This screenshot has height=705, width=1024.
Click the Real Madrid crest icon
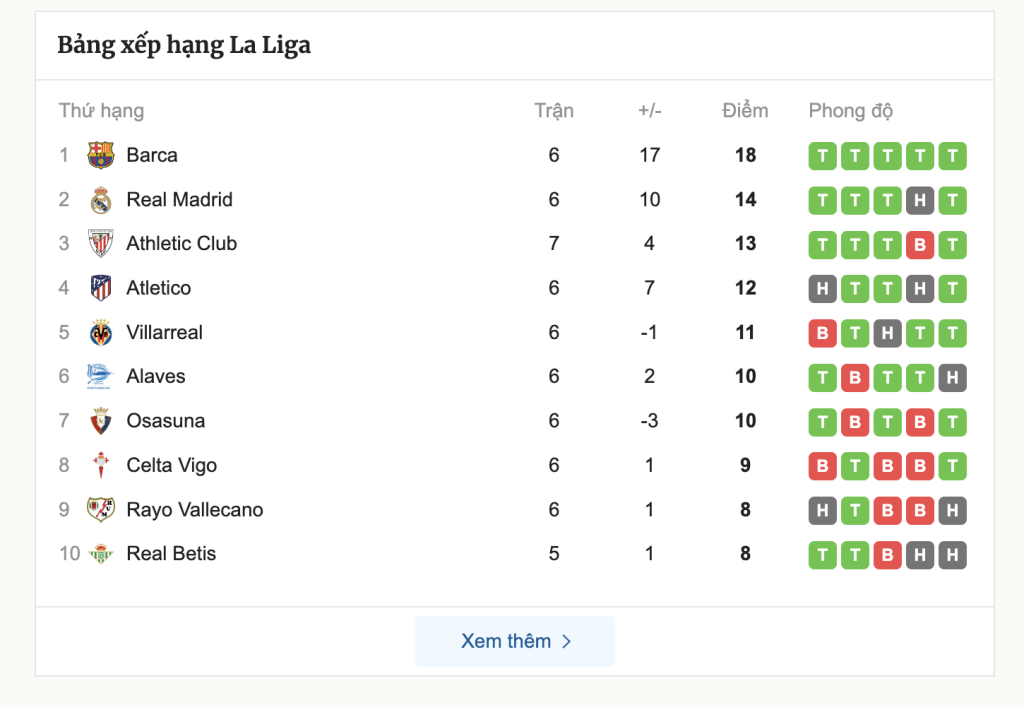(101, 200)
